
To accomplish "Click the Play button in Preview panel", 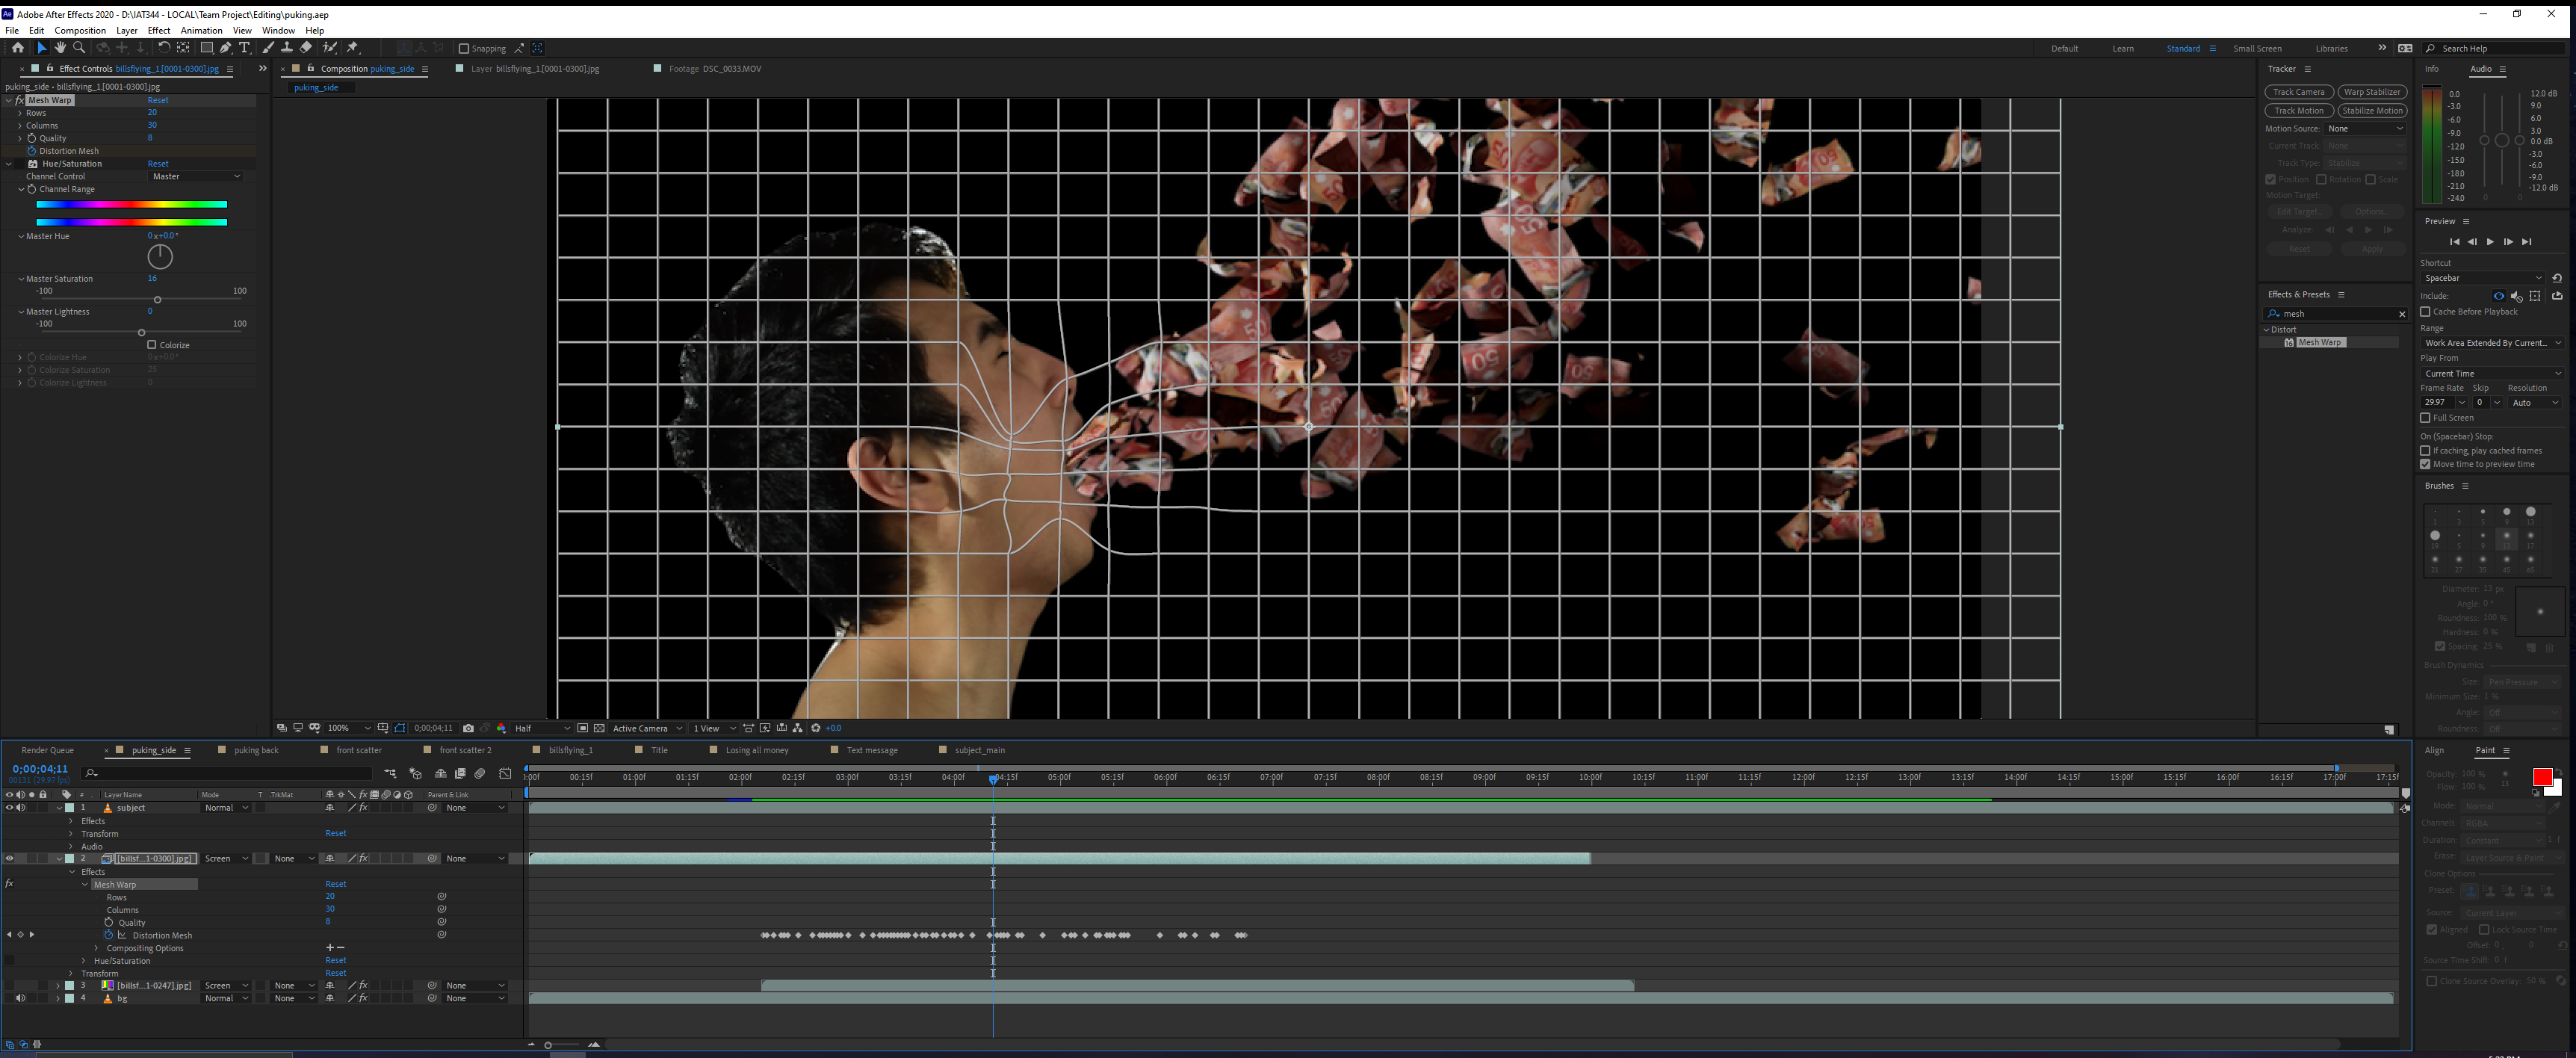I will point(2489,242).
